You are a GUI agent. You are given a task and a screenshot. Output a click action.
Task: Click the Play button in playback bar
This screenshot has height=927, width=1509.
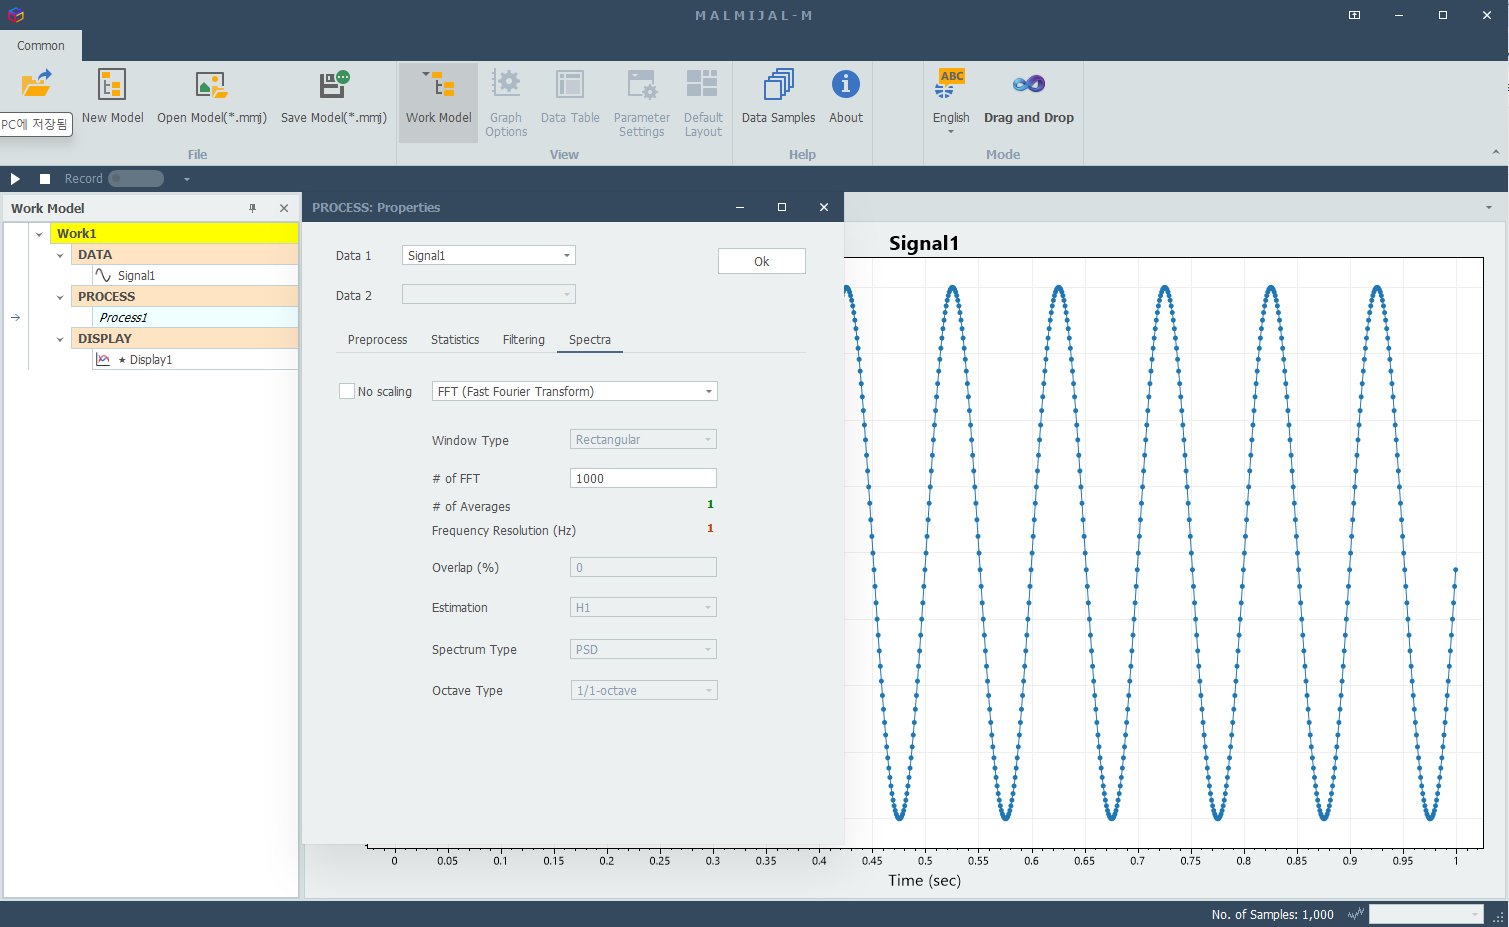click(x=15, y=179)
